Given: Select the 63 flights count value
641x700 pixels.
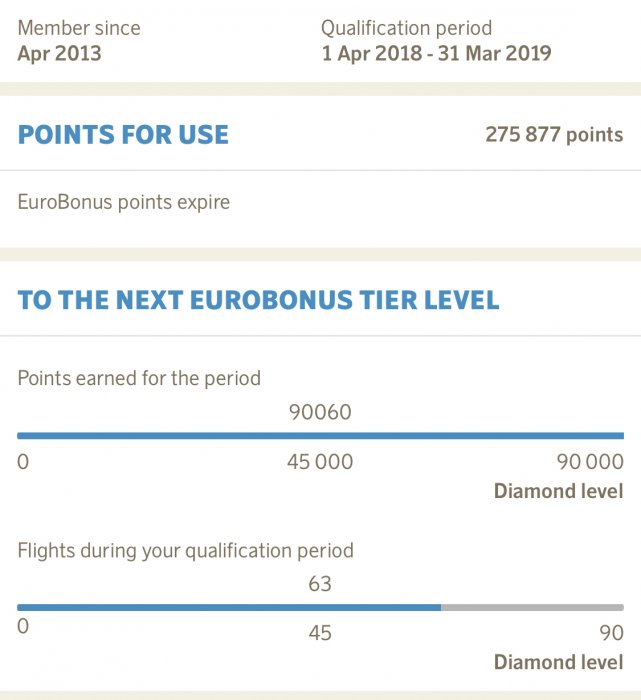Looking at the screenshot, I should [320, 583].
